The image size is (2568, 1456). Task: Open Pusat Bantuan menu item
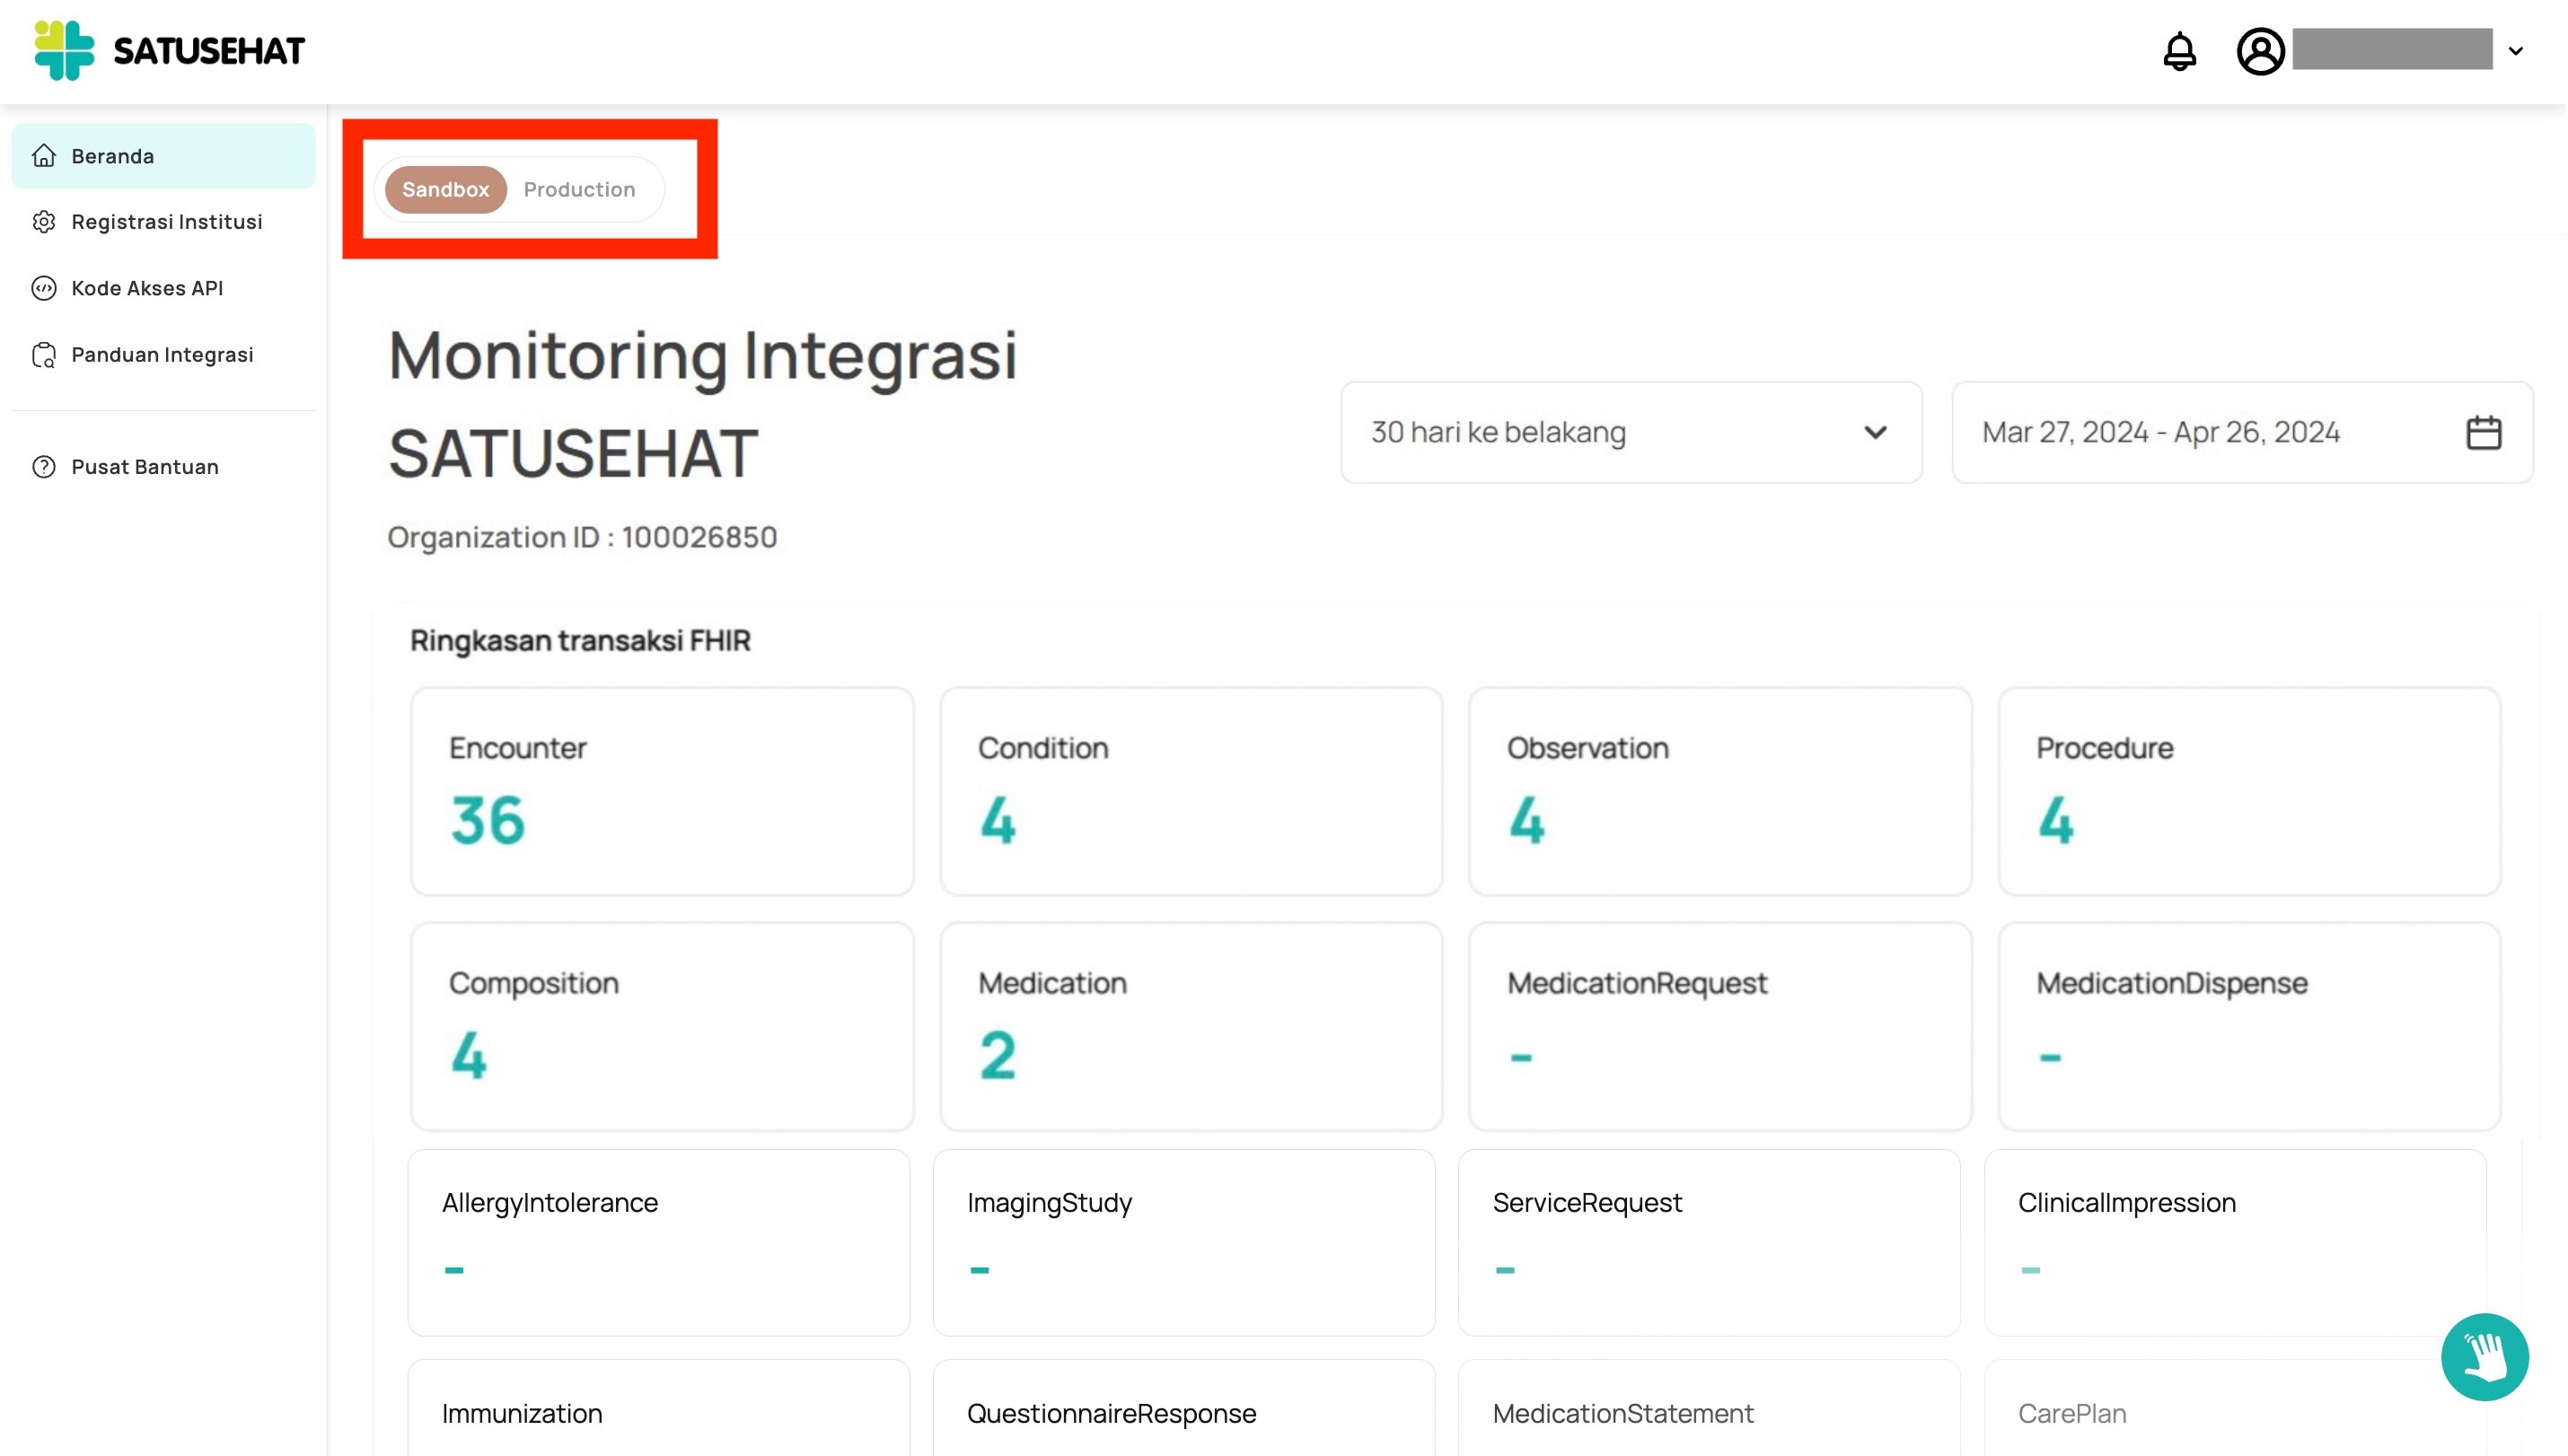pos(163,467)
